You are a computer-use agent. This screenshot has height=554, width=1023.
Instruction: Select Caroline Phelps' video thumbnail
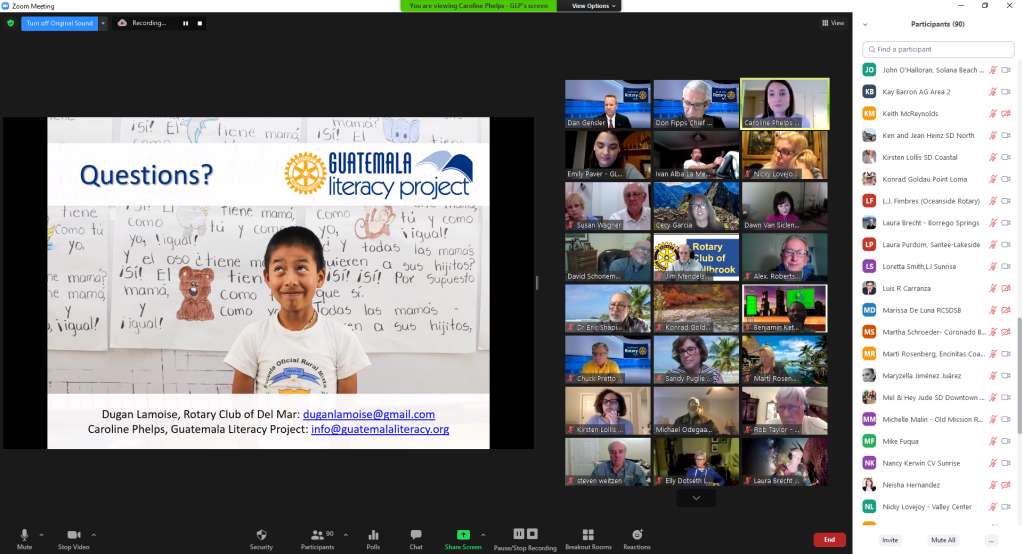pyautogui.click(x=784, y=104)
